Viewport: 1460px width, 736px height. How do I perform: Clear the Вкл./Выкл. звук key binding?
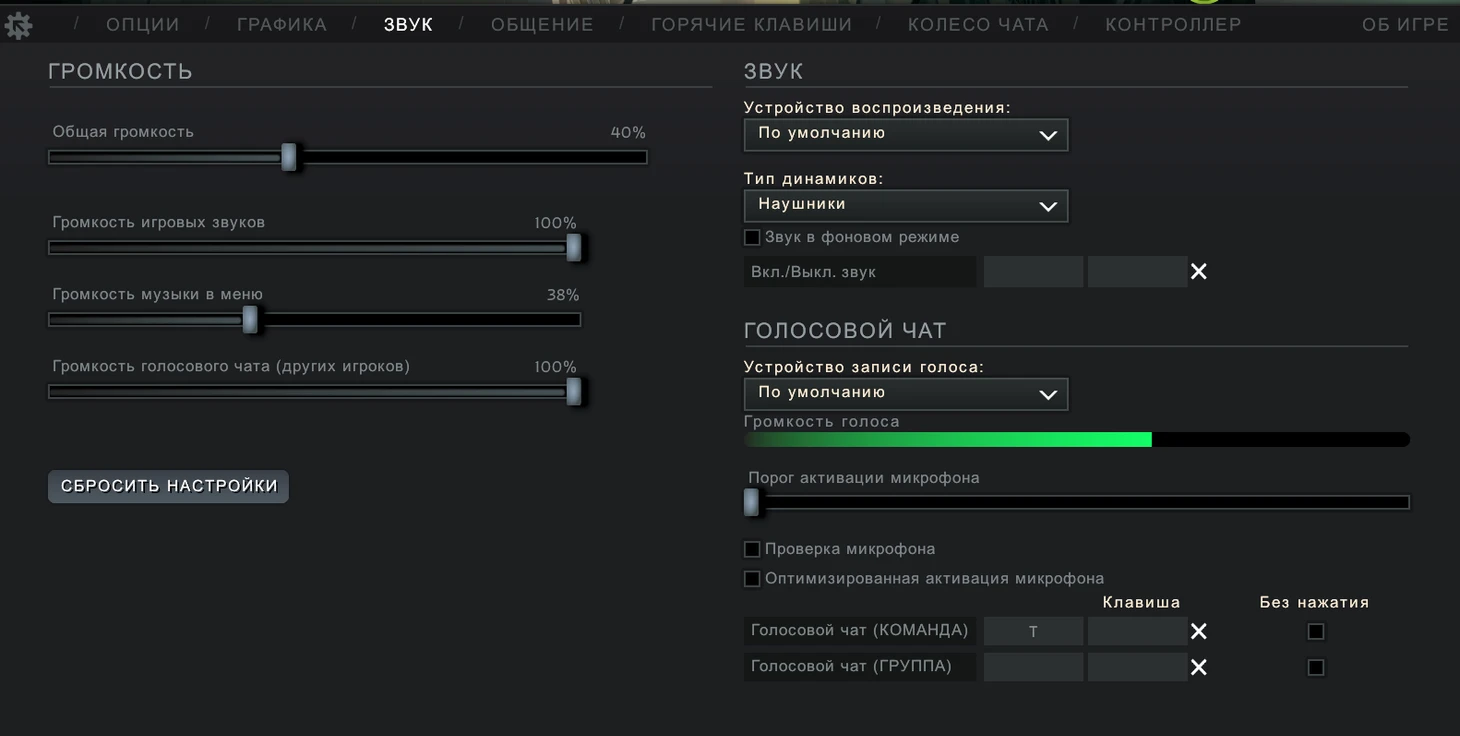coord(1198,272)
